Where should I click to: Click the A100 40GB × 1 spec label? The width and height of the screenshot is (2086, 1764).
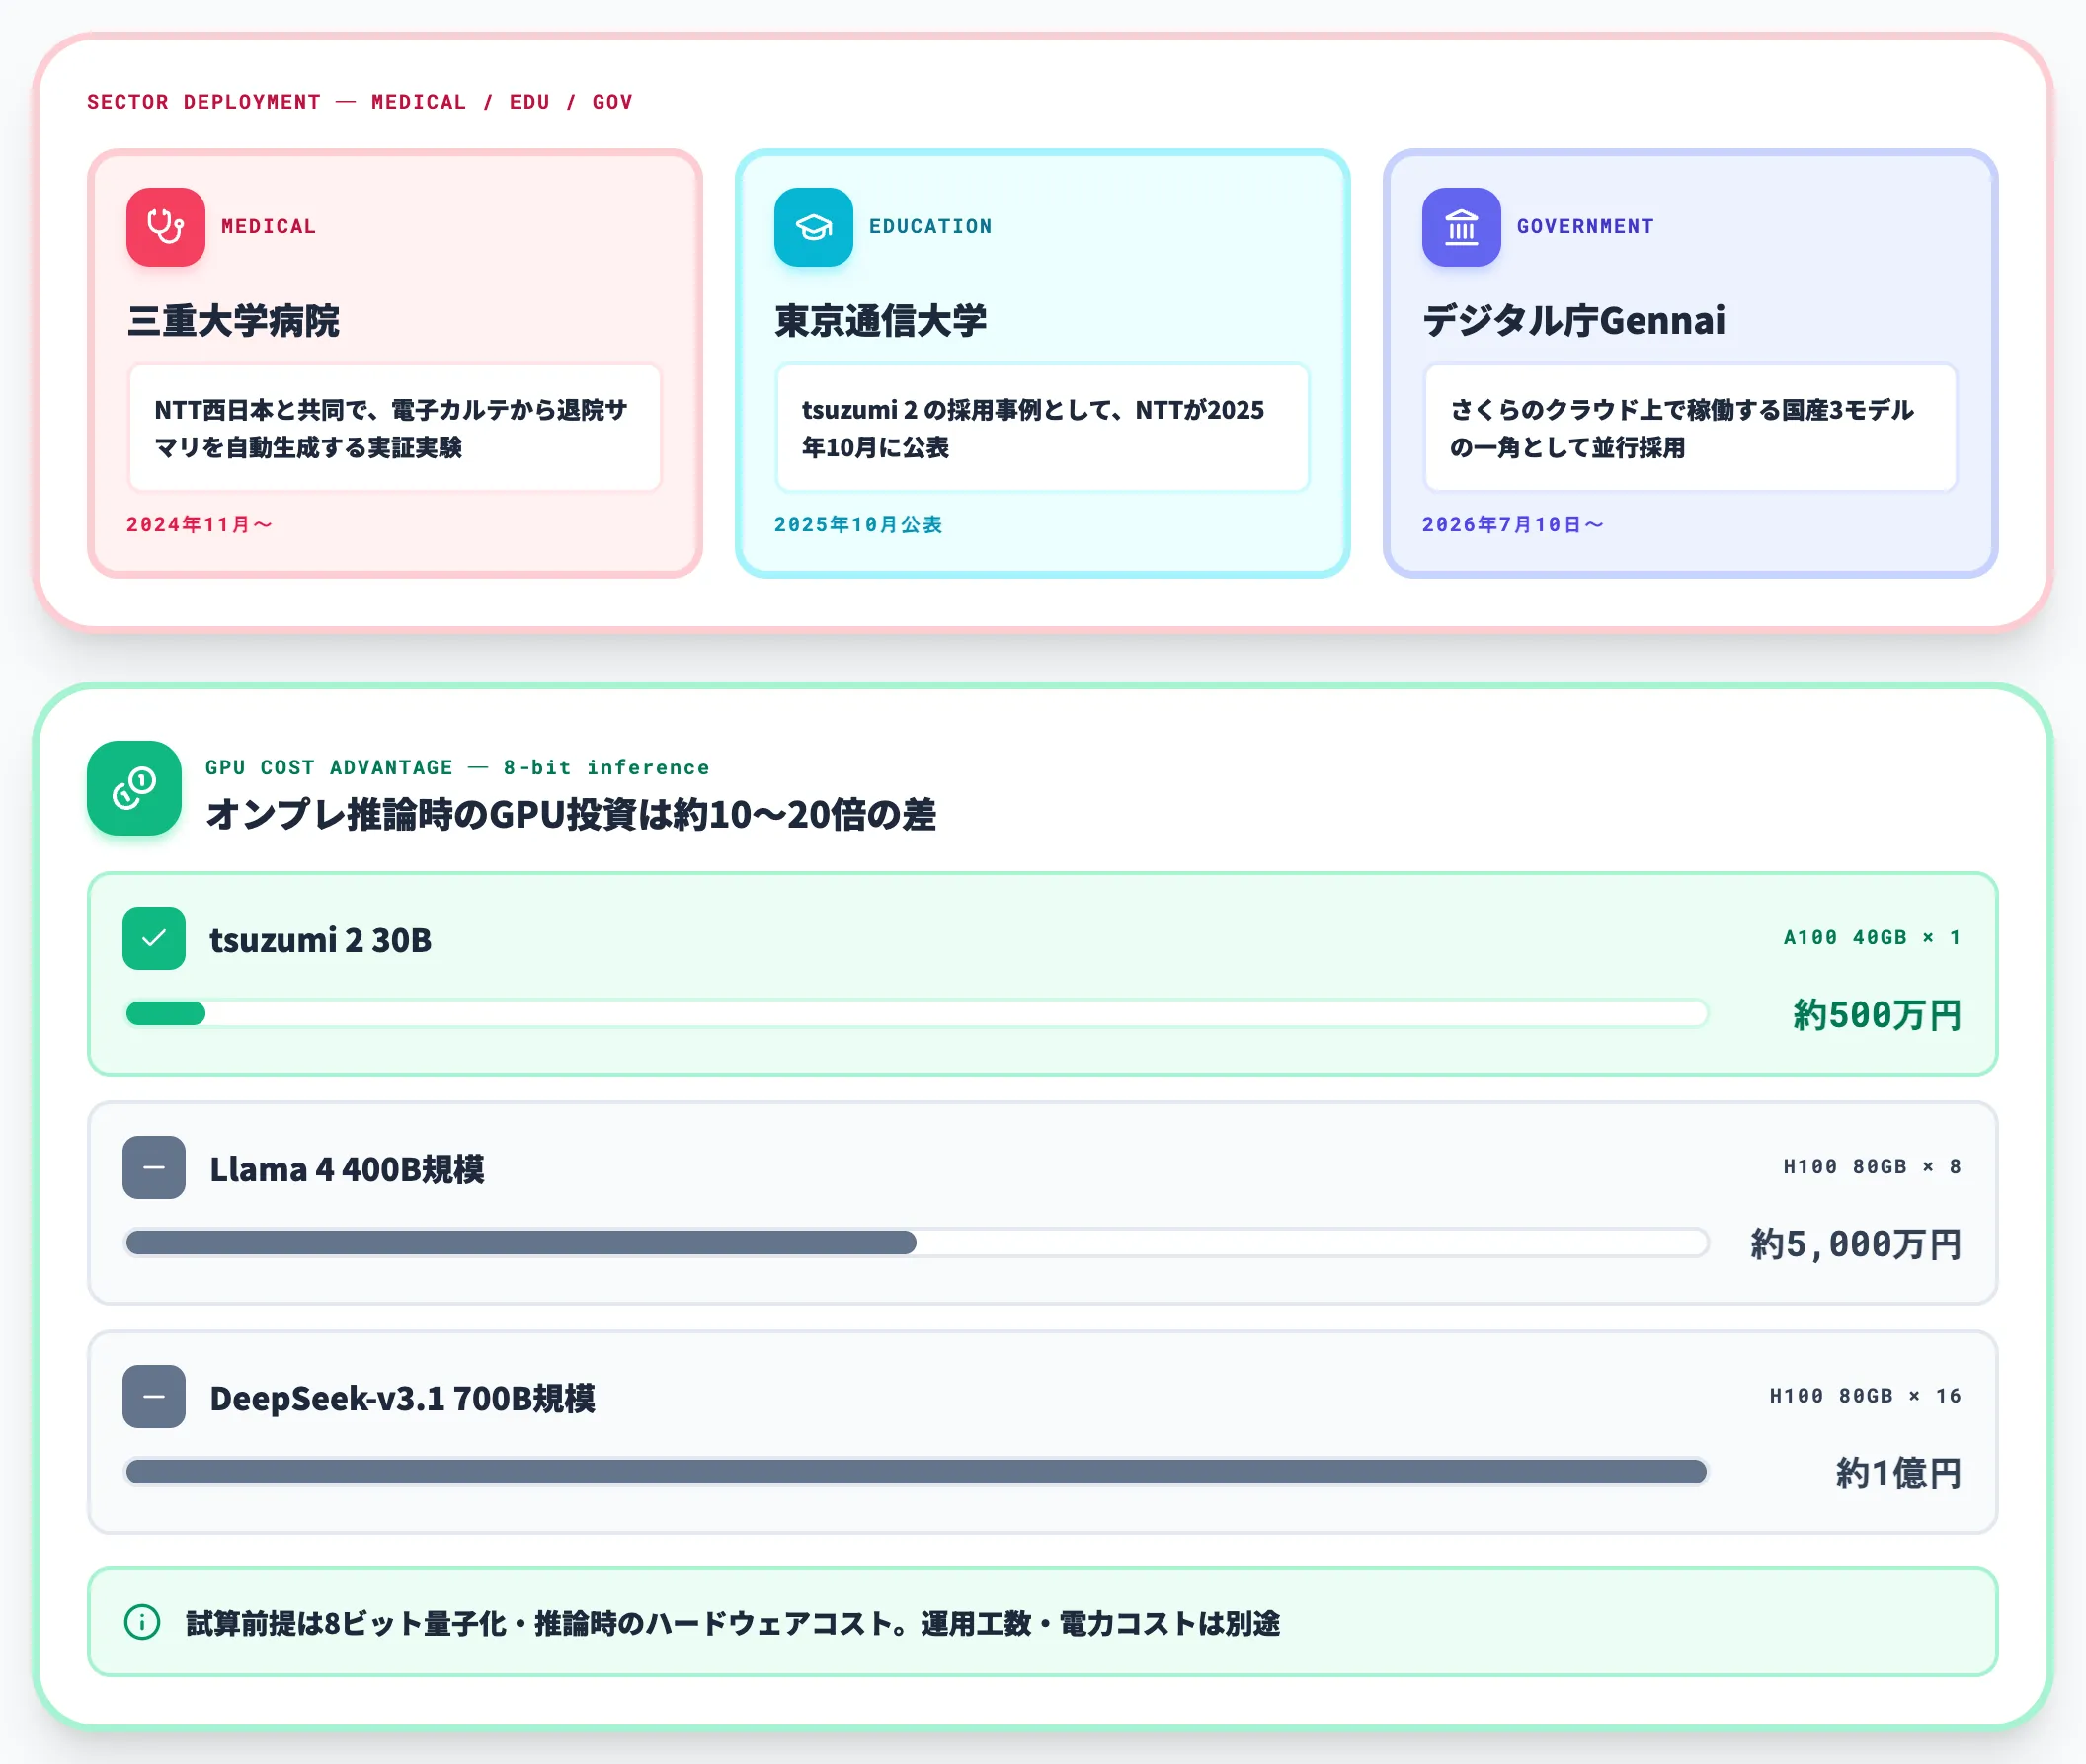1873,938
